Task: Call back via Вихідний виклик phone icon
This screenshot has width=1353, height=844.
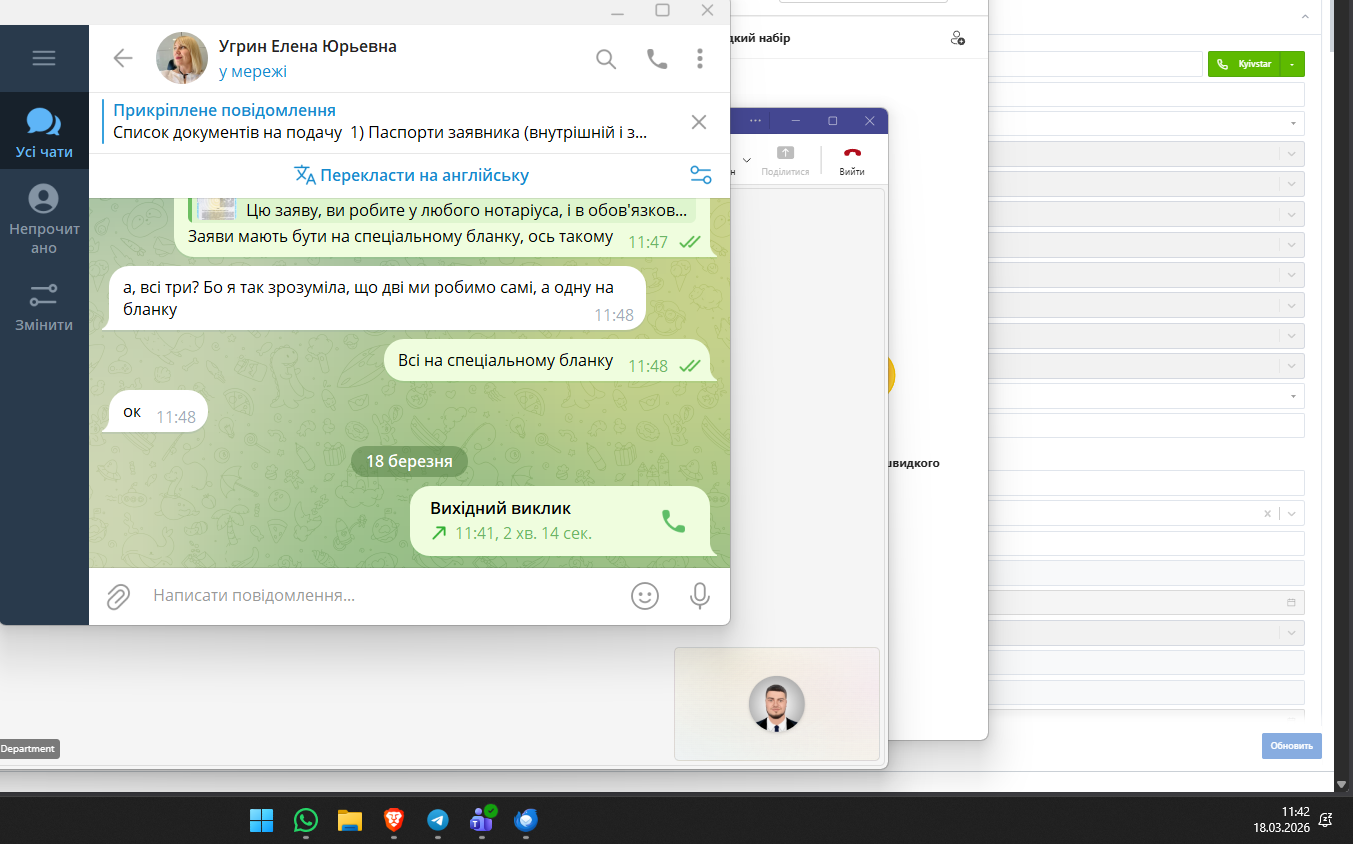Action: coord(674,521)
